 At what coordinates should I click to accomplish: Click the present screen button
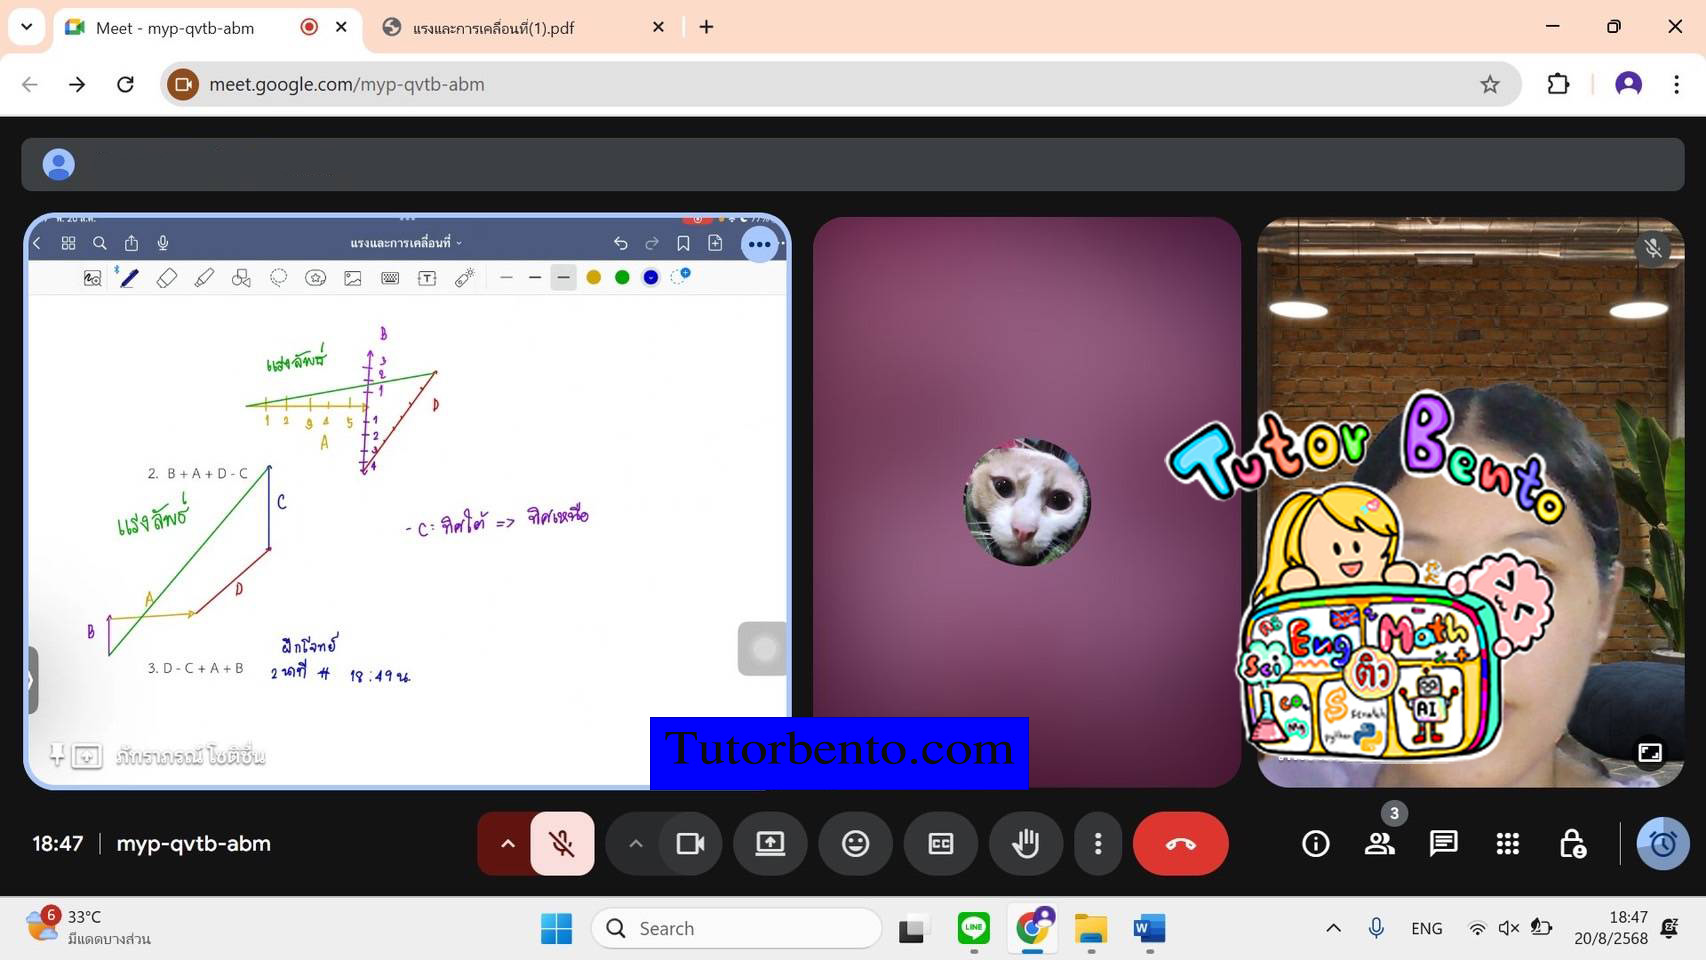(x=770, y=844)
